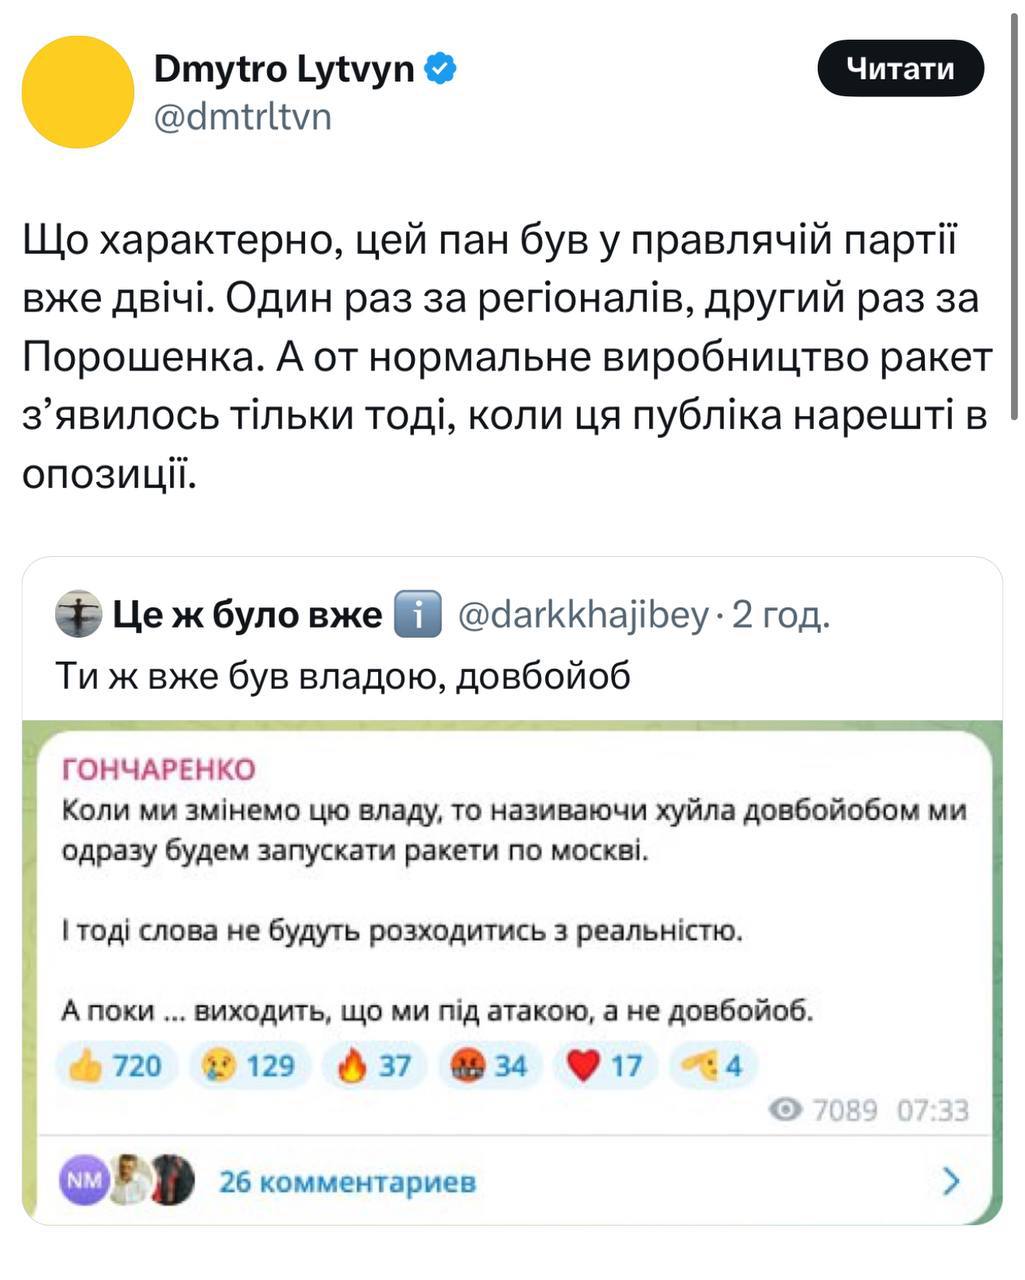The height and width of the screenshot is (1280, 1025).
Task: Toggle the crying face reaction with 129
Action: (x=248, y=1066)
